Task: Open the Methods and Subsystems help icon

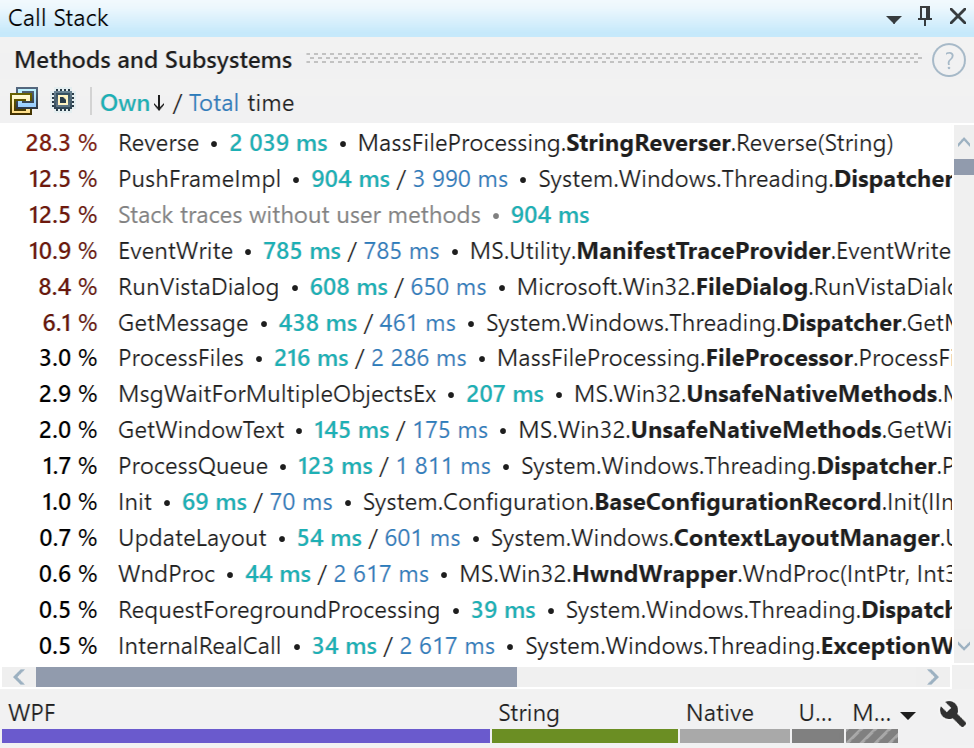Action: (949, 61)
